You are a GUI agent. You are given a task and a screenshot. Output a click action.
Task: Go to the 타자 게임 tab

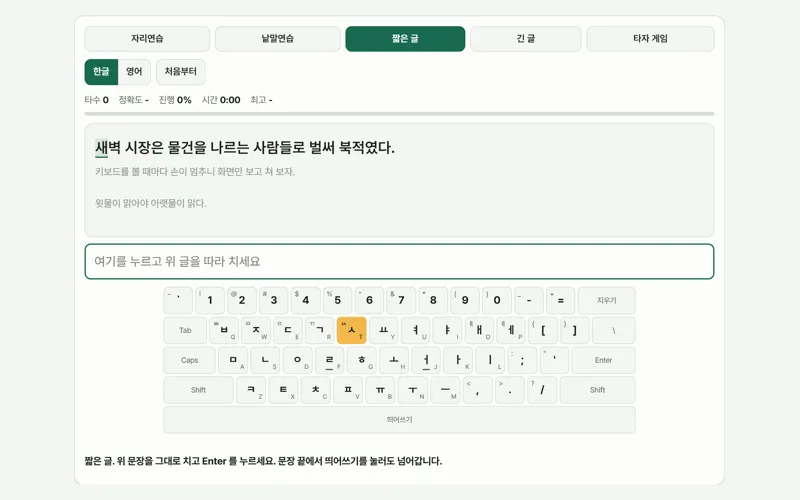coord(650,39)
